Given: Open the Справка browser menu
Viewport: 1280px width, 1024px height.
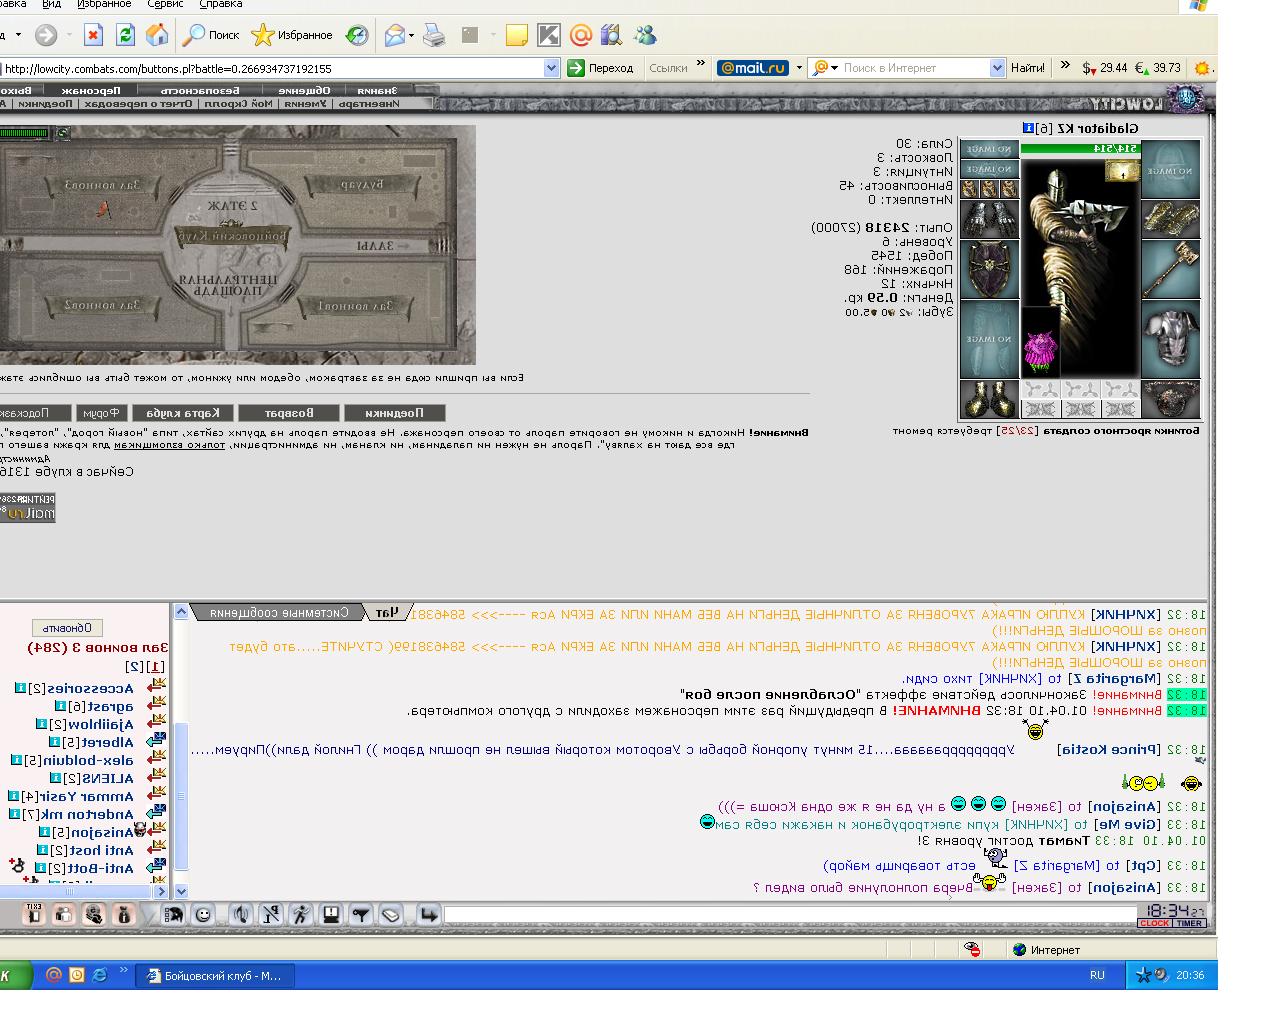Looking at the screenshot, I should pyautogui.click(x=220, y=4).
